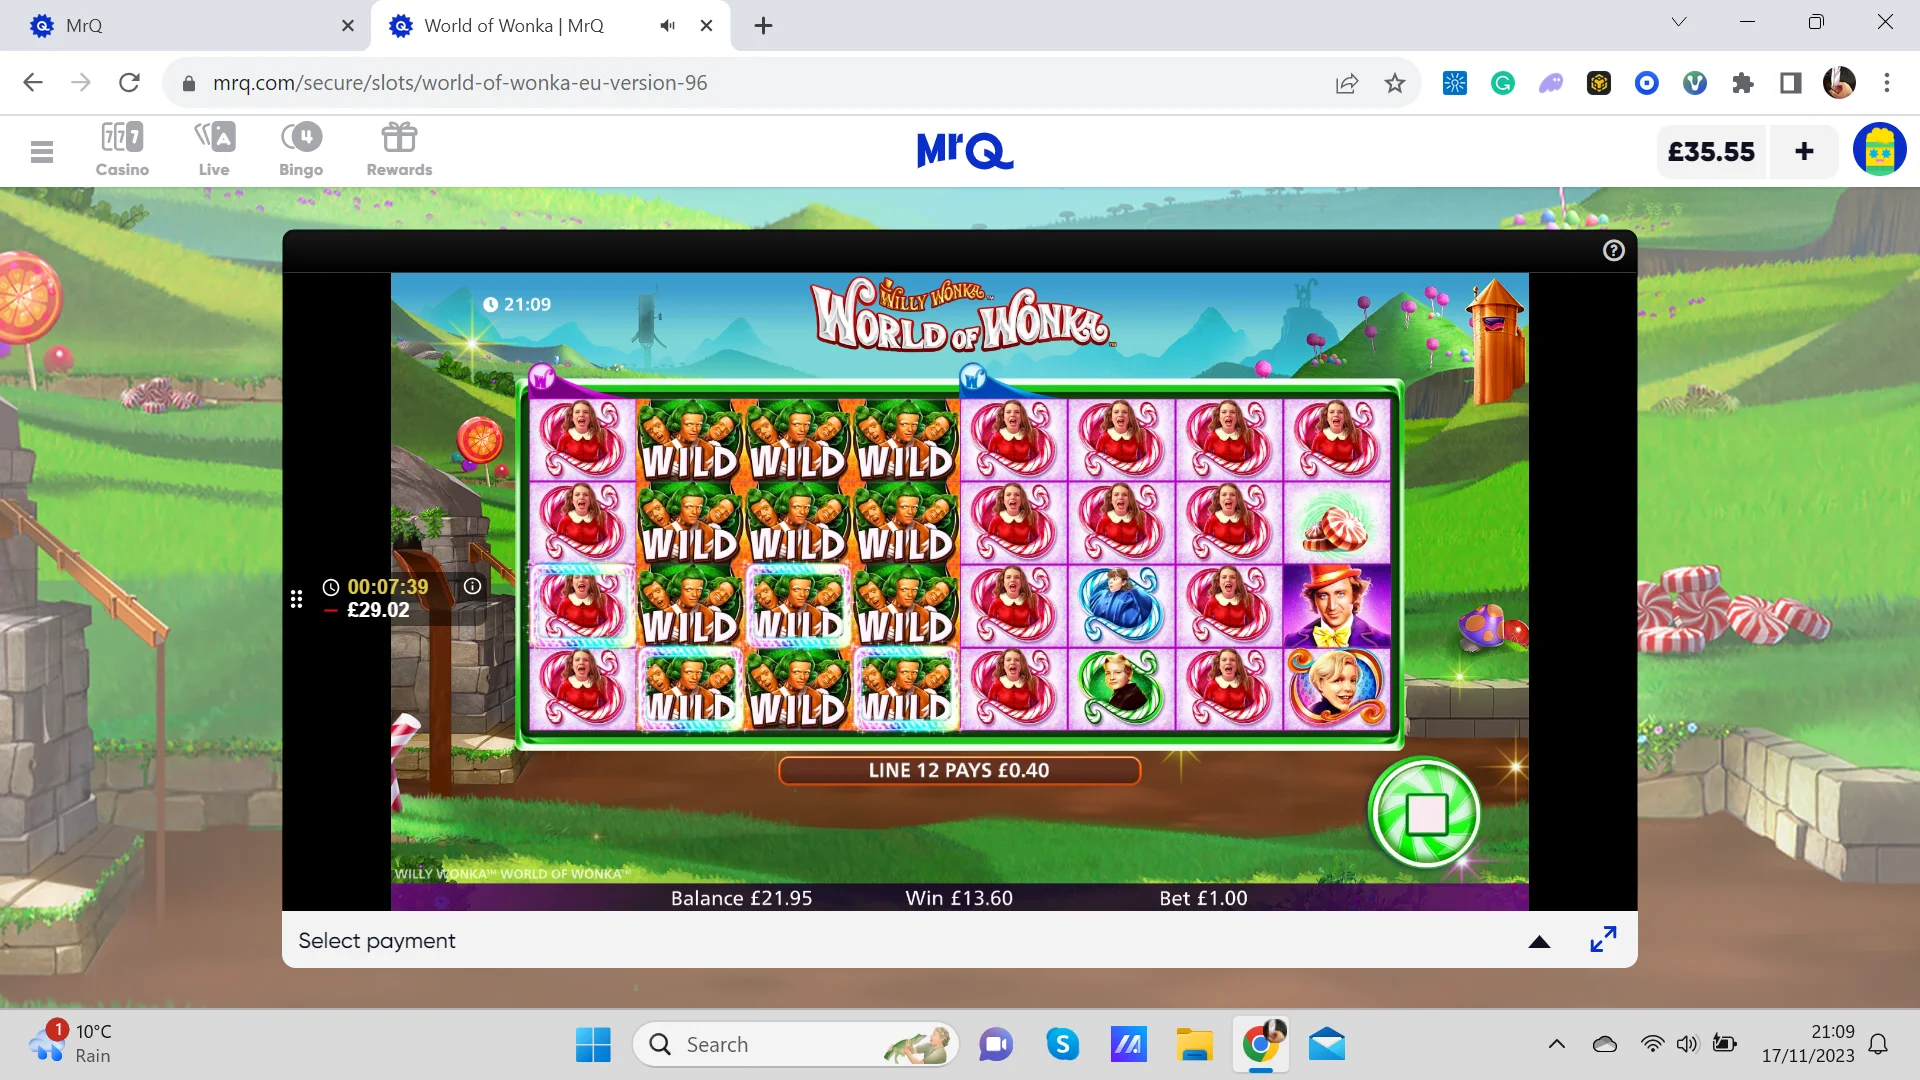Viewport: 1920px width, 1080px height.
Task: Open the Casino section
Action: pyautogui.click(x=122, y=150)
